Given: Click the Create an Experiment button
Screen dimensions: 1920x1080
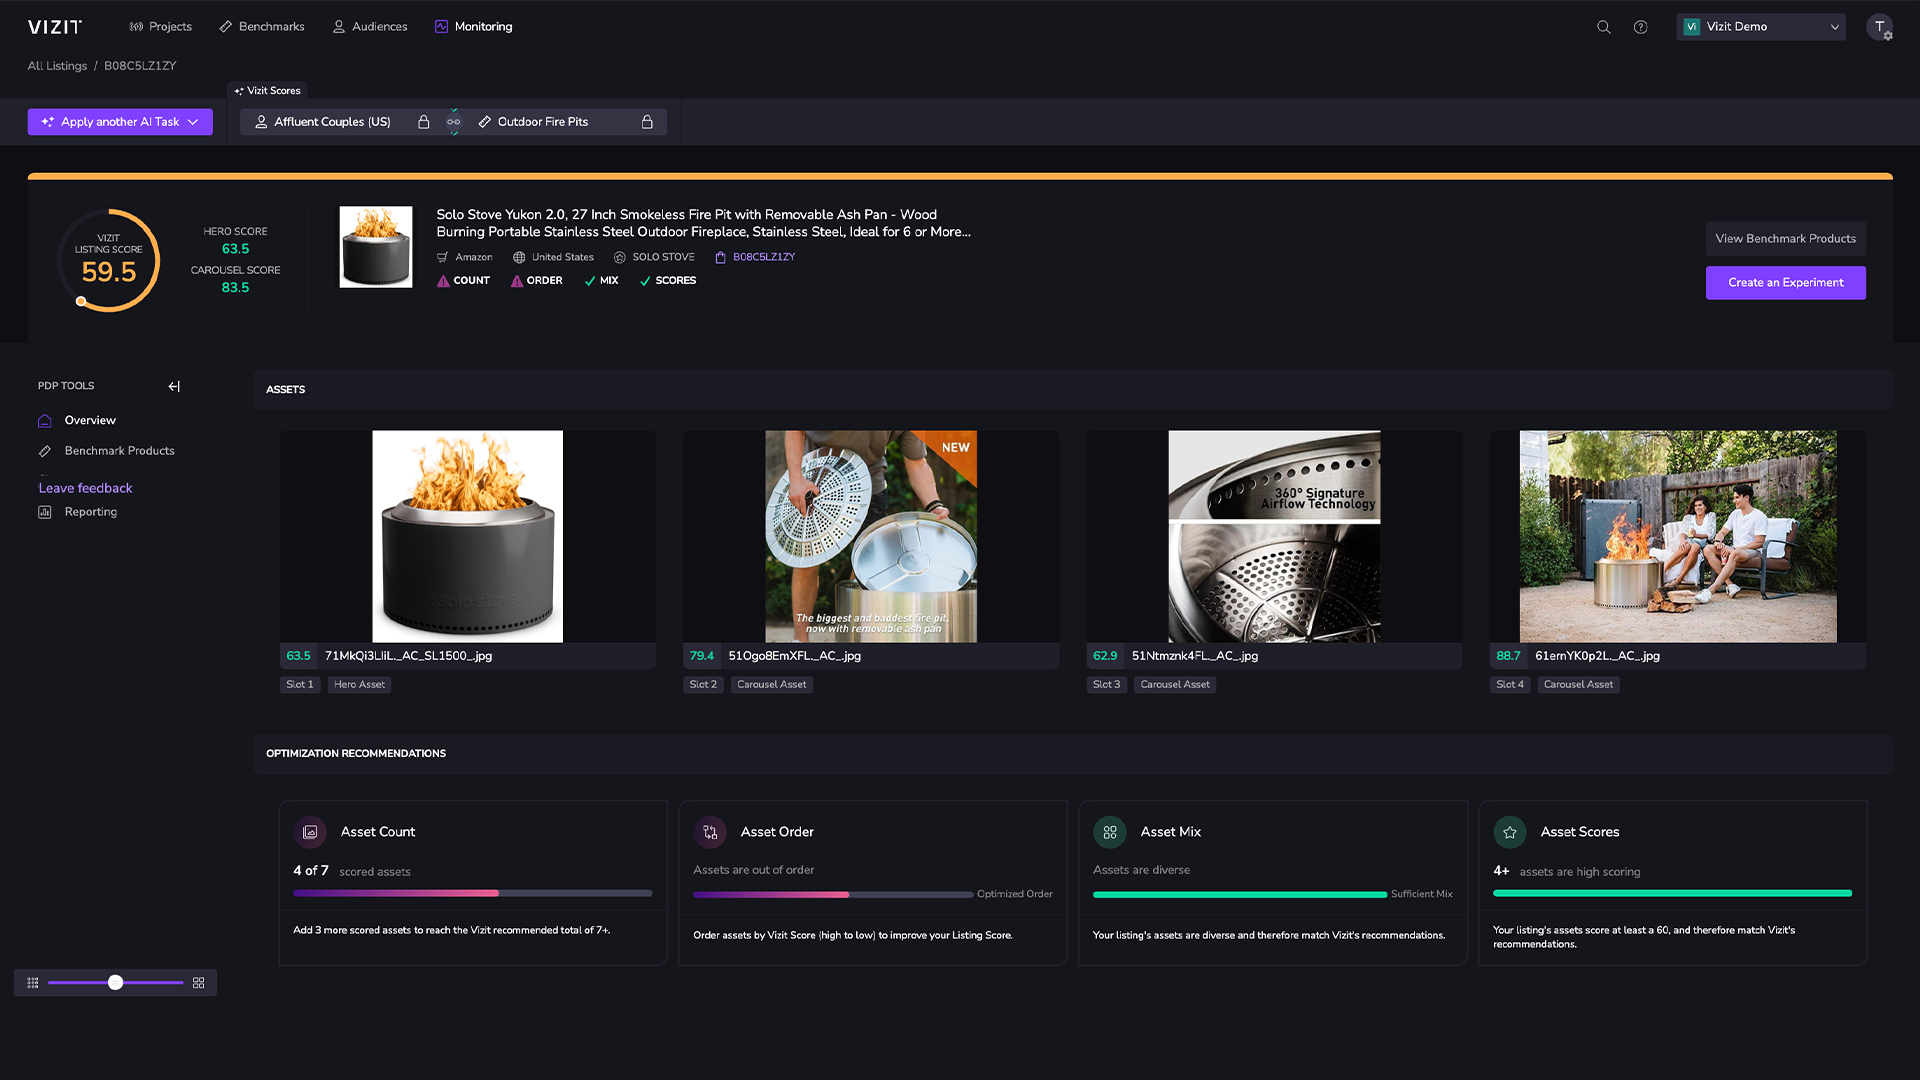Looking at the screenshot, I should click(x=1785, y=283).
